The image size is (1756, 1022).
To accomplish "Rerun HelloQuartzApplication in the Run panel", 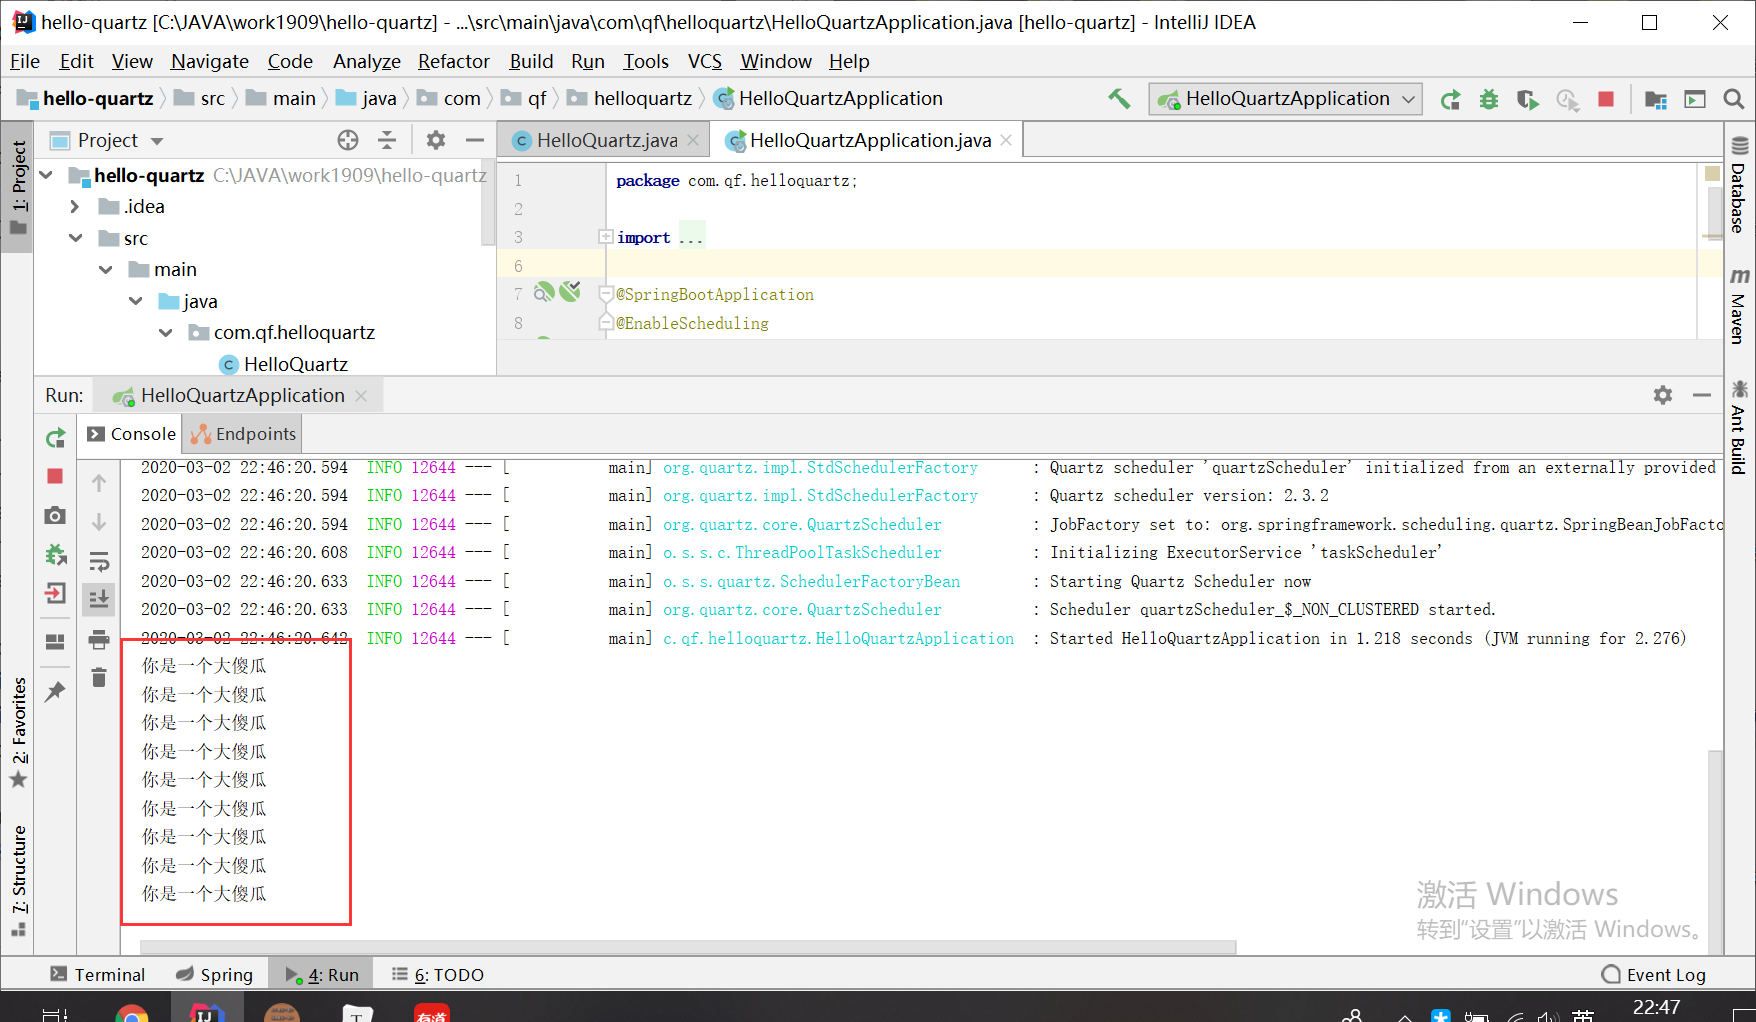I will 56,438.
